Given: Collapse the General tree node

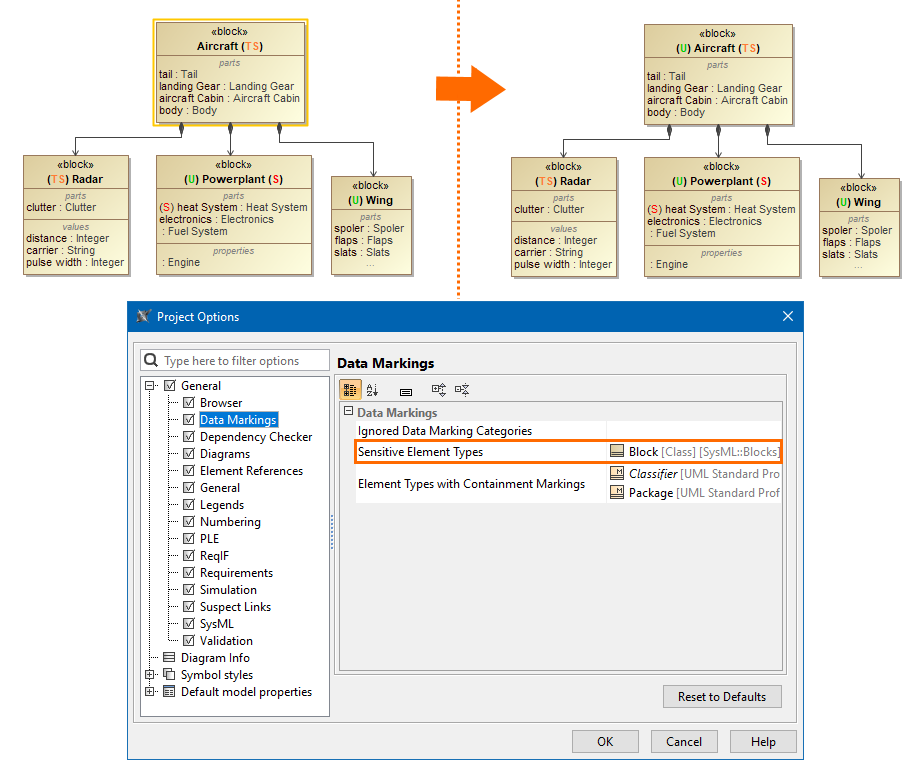Looking at the screenshot, I should click(x=150, y=386).
